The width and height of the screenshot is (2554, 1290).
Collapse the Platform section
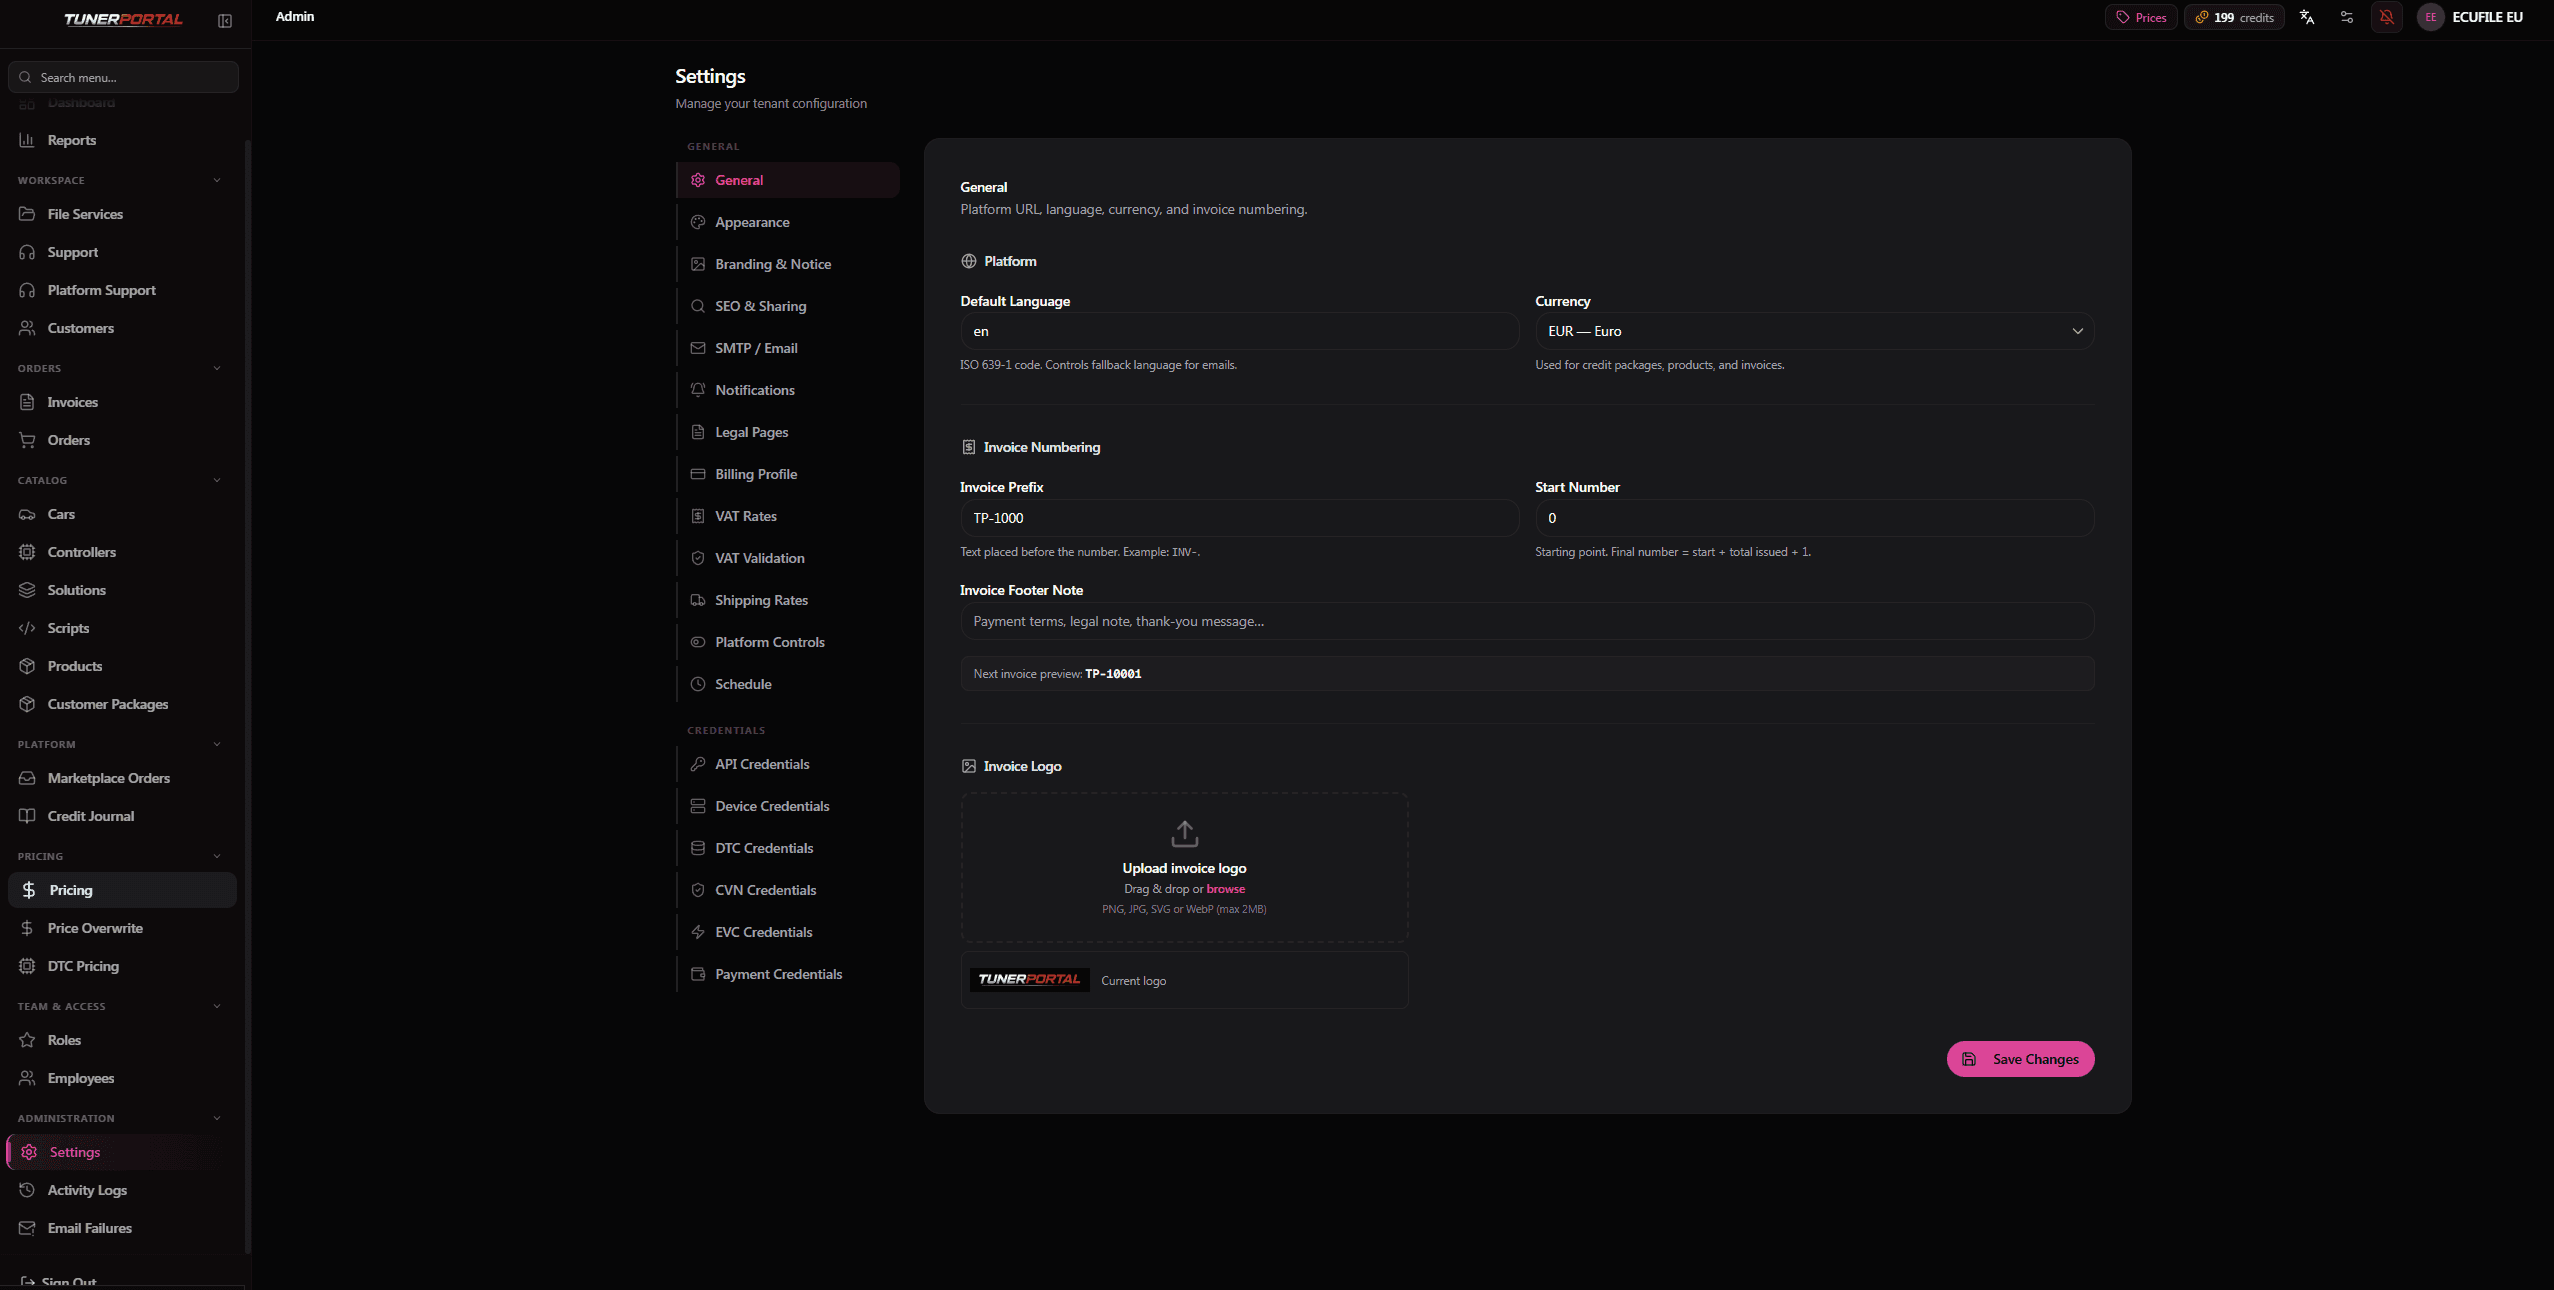pyautogui.click(x=217, y=744)
